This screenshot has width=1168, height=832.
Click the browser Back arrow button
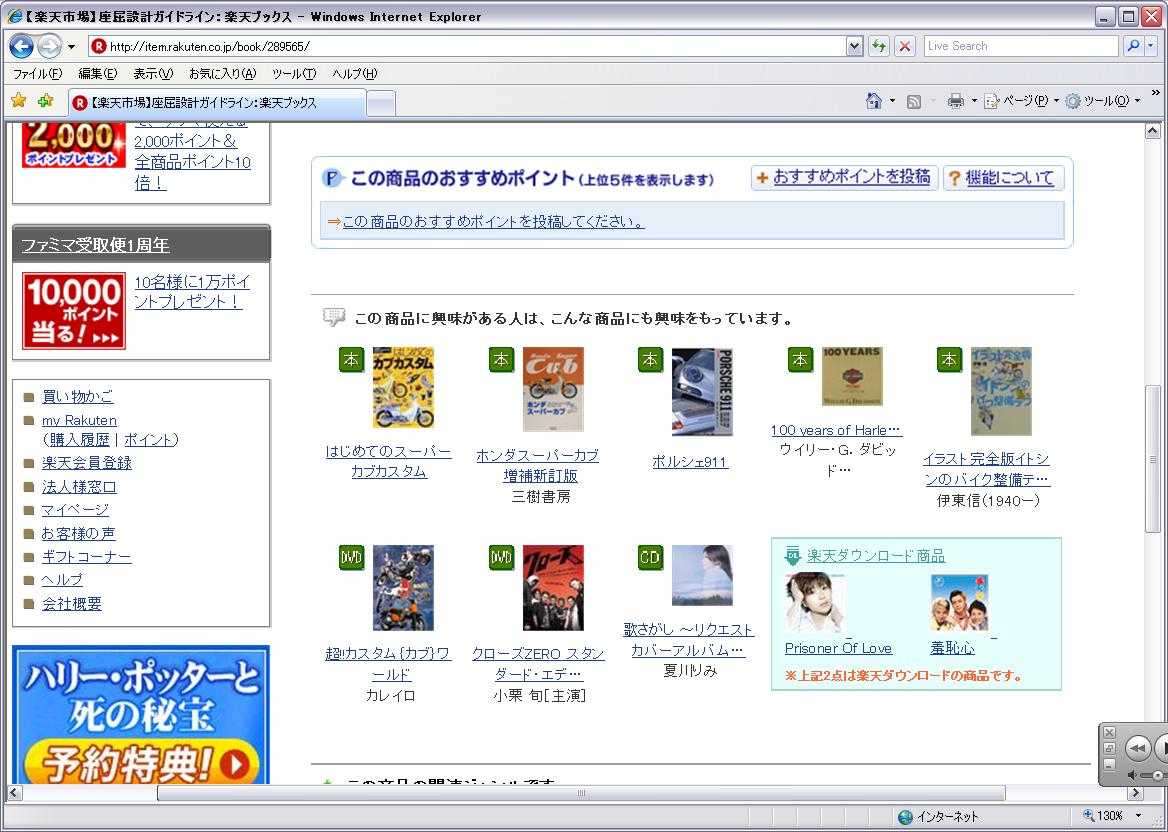(x=21, y=46)
